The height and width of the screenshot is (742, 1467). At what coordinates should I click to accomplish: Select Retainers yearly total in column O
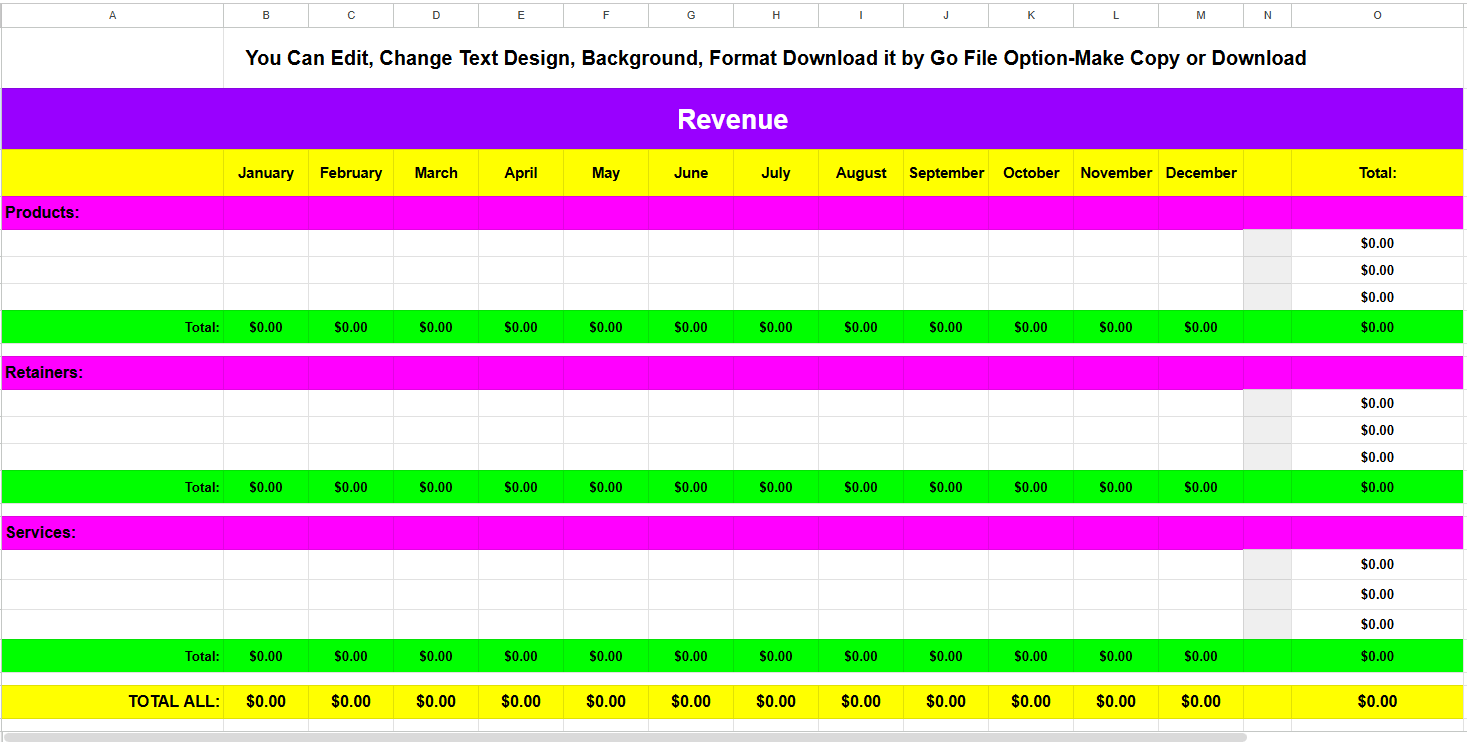[x=1377, y=487]
